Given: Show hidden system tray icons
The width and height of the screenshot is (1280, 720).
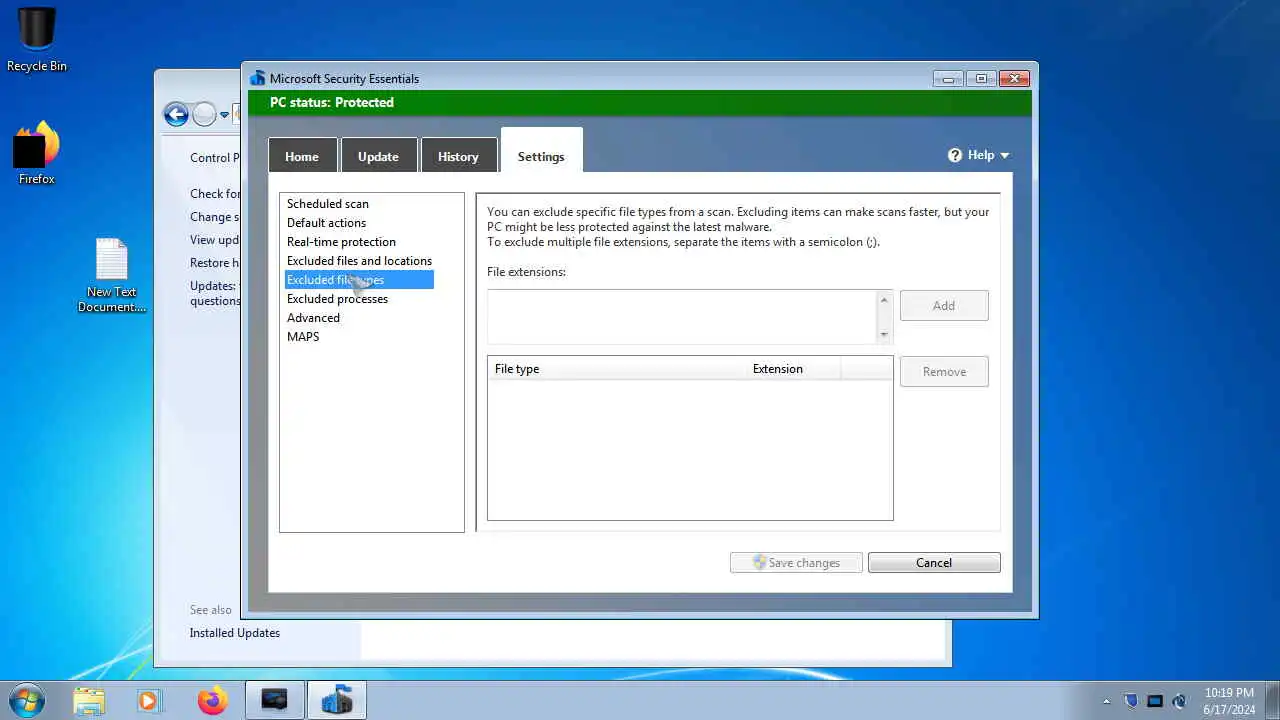Looking at the screenshot, I should 1106,701.
